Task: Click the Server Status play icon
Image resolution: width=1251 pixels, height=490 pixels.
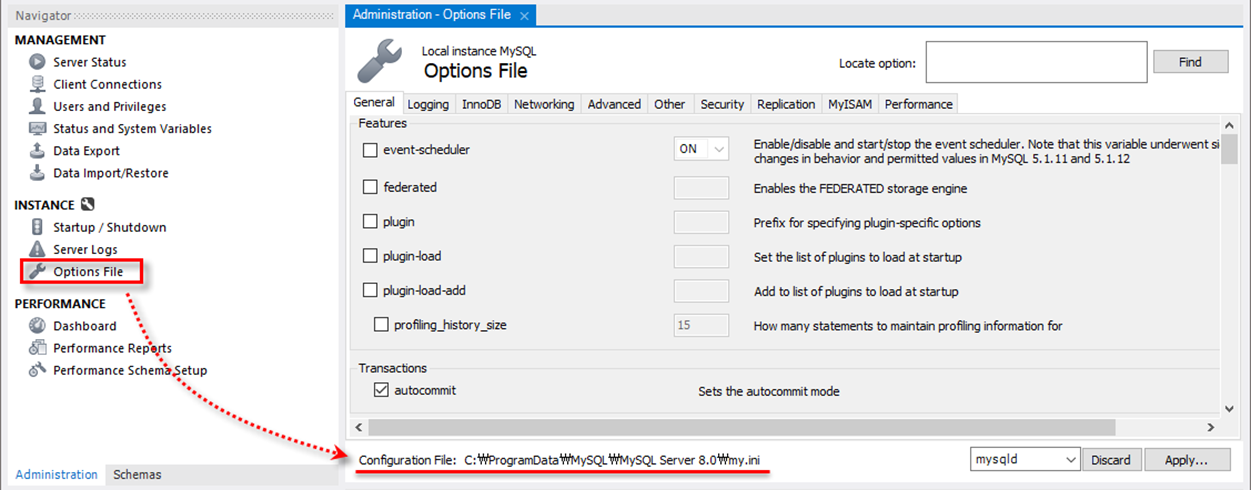Action: pos(37,62)
